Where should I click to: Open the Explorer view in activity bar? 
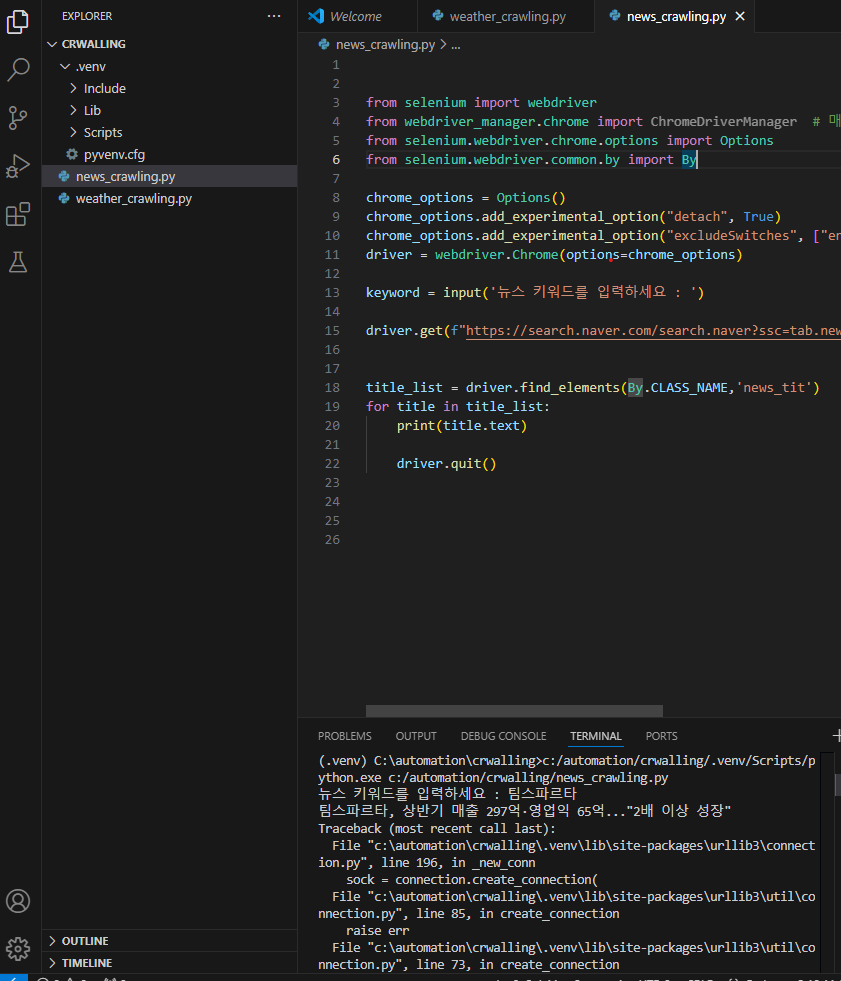point(18,22)
